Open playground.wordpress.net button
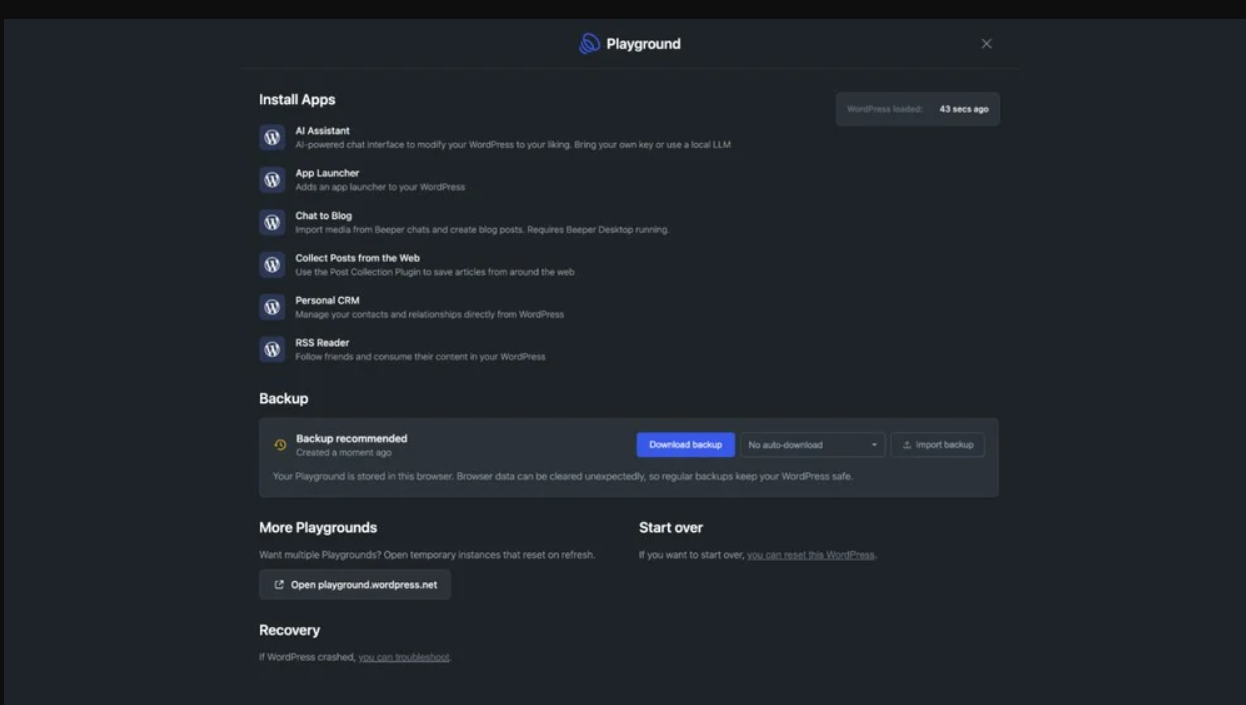The width and height of the screenshot is (1246, 705). 355,585
